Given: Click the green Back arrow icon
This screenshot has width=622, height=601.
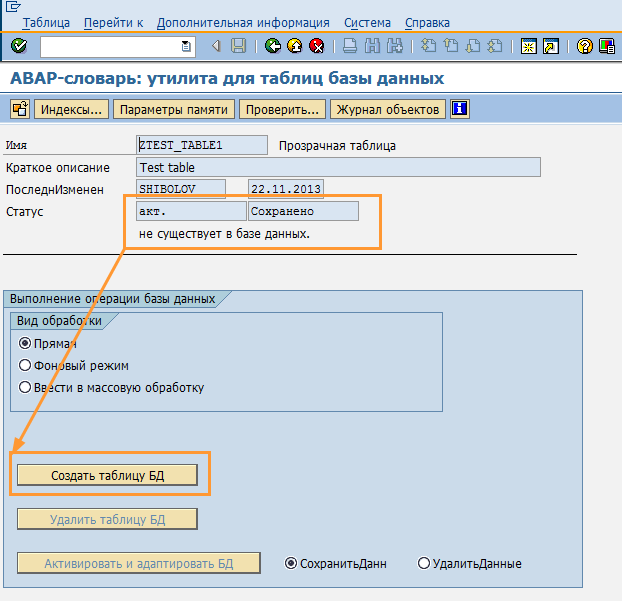Looking at the screenshot, I should [273, 46].
